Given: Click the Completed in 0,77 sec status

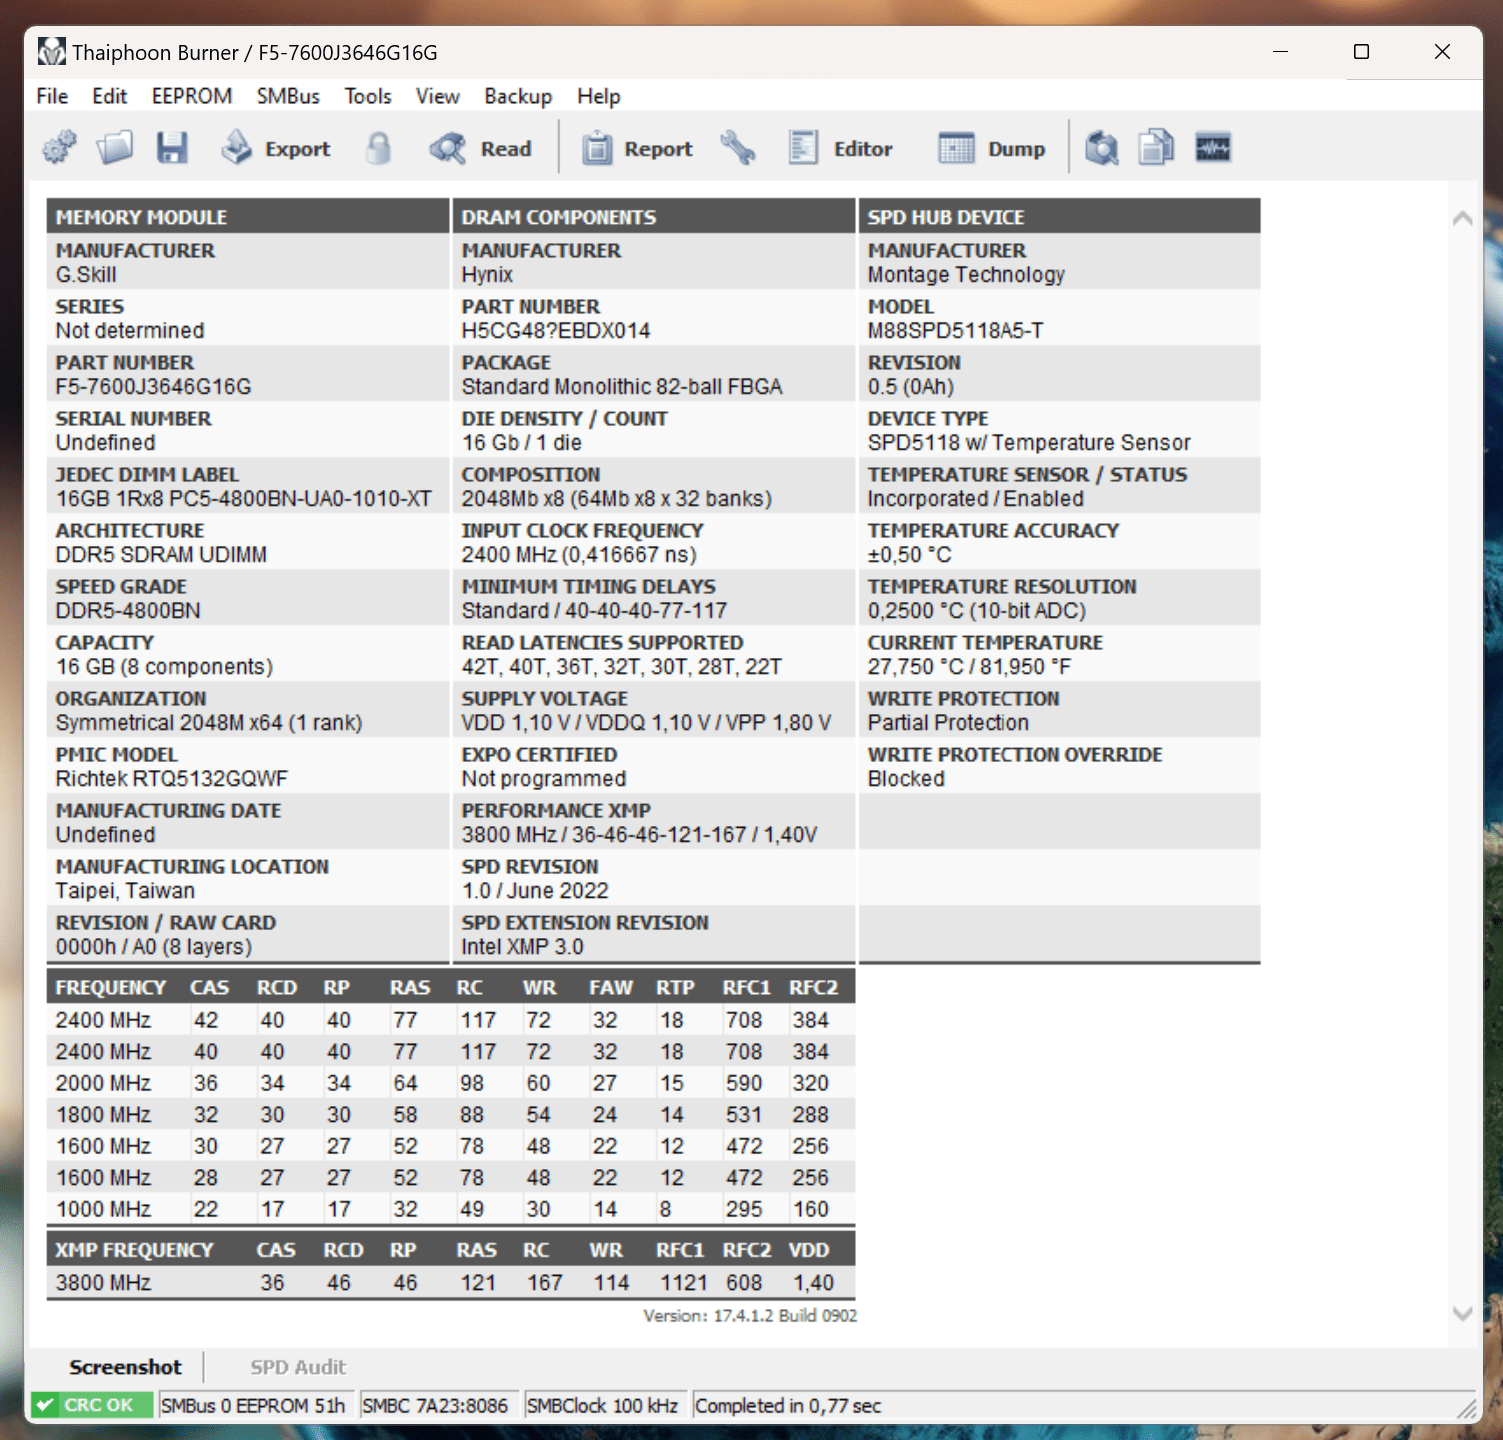Looking at the screenshot, I should pos(788,1405).
